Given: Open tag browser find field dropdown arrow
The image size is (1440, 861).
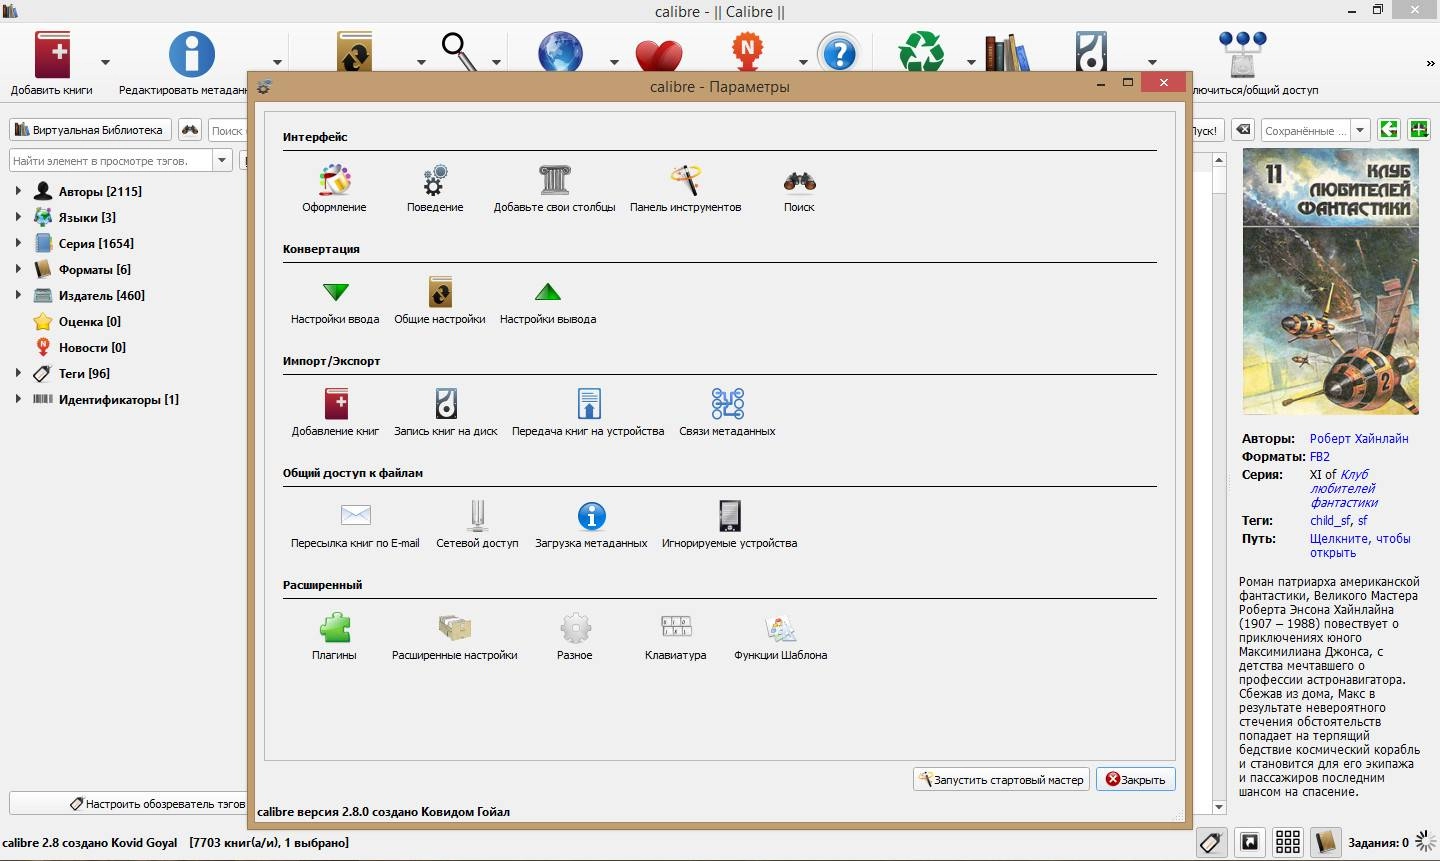Looking at the screenshot, I should coord(222,160).
